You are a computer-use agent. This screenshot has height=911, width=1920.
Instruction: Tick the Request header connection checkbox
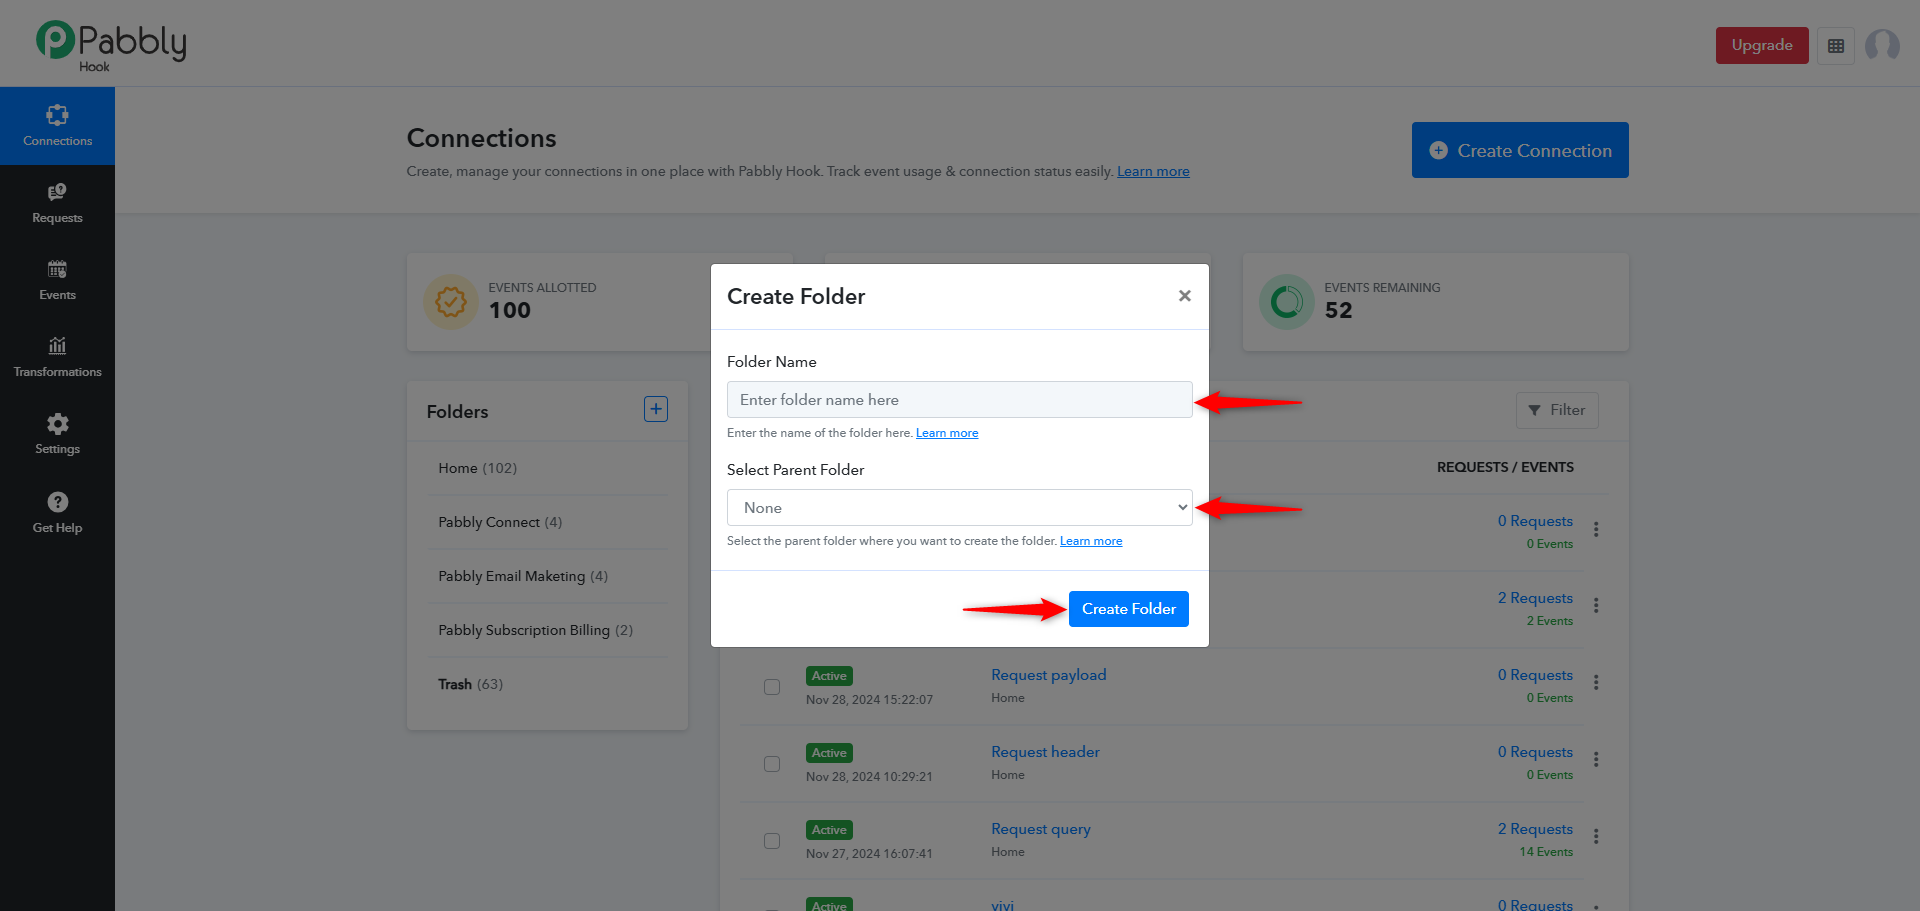click(772, 764)
